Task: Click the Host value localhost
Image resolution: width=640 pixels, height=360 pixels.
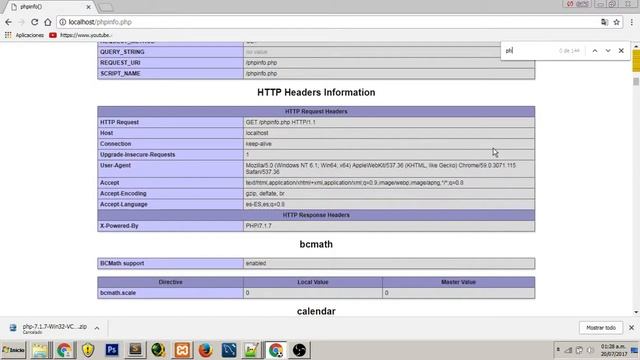Action: [257, 133]
